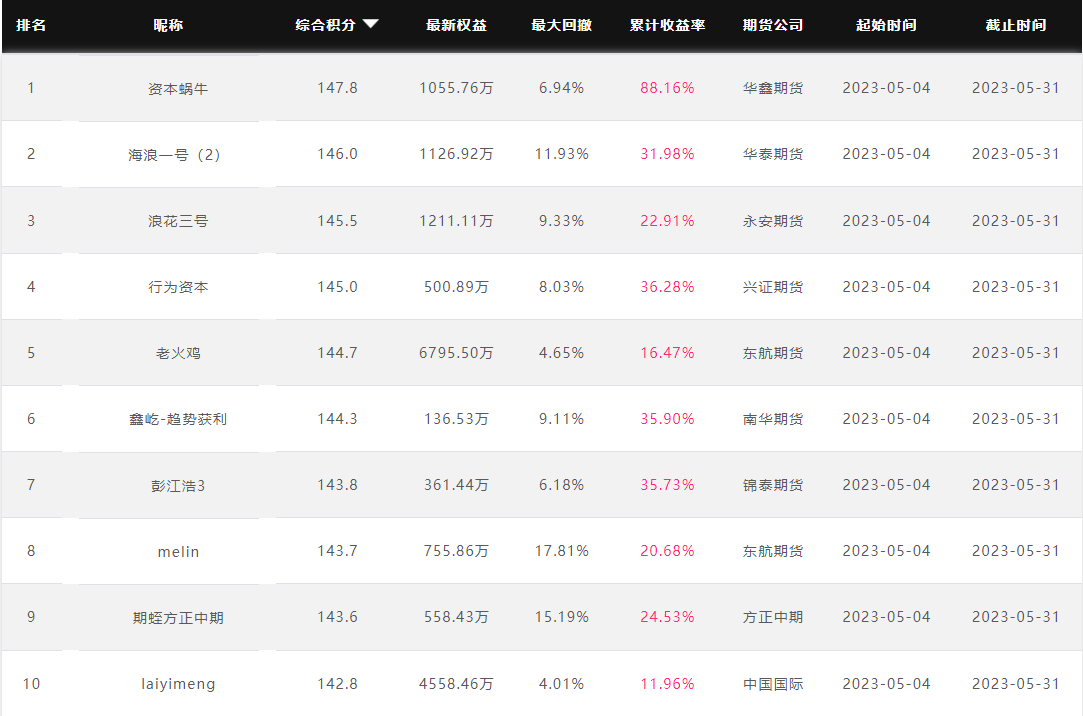Open trader 老火鸡
This screenshot has height=716, width=1083.
[x=178, y=353]
